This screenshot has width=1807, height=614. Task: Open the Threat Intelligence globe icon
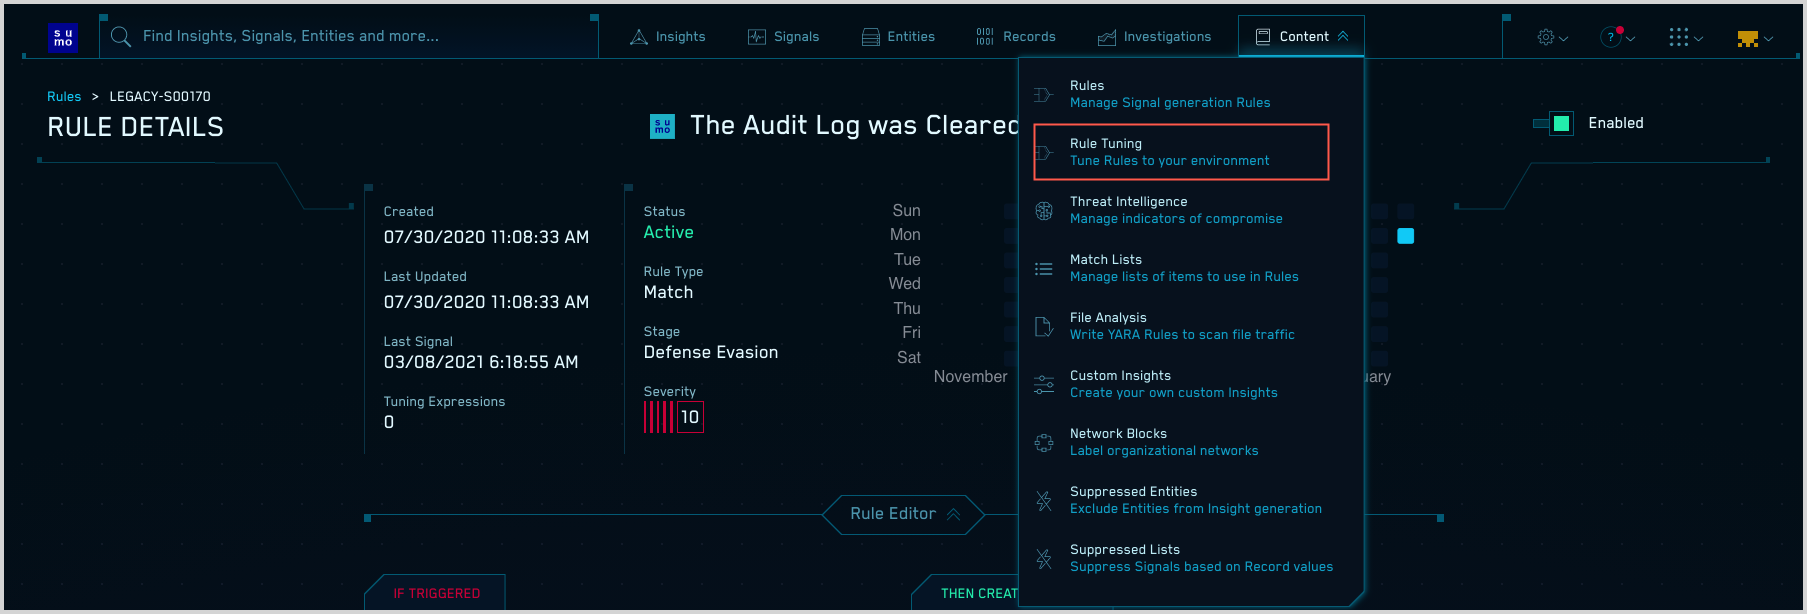click(x=1044, y=211)
